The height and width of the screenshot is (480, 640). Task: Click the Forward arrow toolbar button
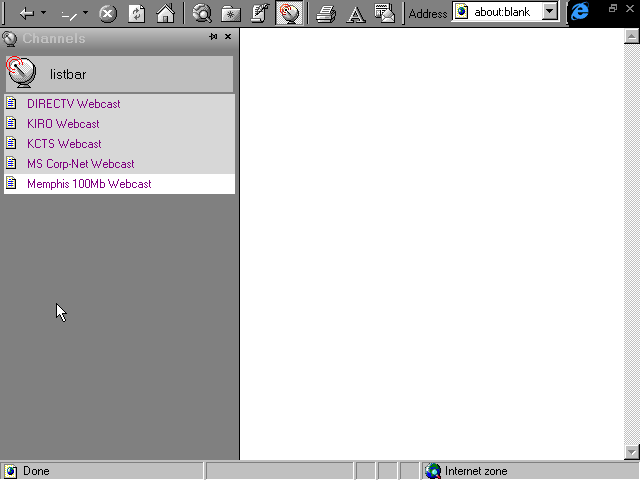(x=69, y=15)
